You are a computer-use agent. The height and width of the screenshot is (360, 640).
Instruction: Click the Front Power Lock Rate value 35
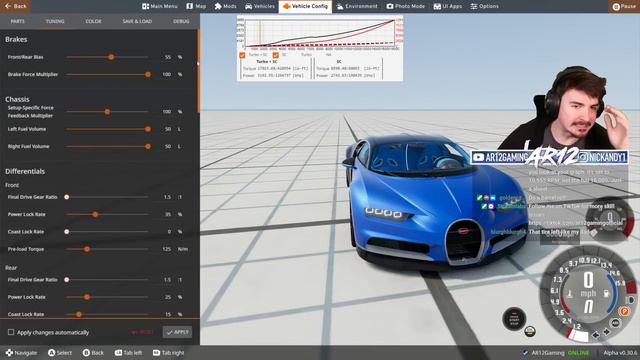(x=168, y=214)
